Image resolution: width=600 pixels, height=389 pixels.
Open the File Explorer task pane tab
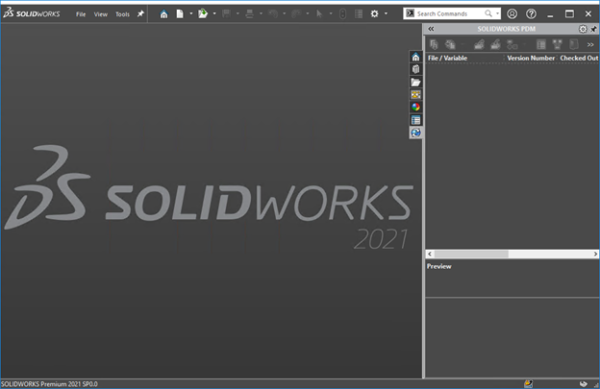pos(416,82)
